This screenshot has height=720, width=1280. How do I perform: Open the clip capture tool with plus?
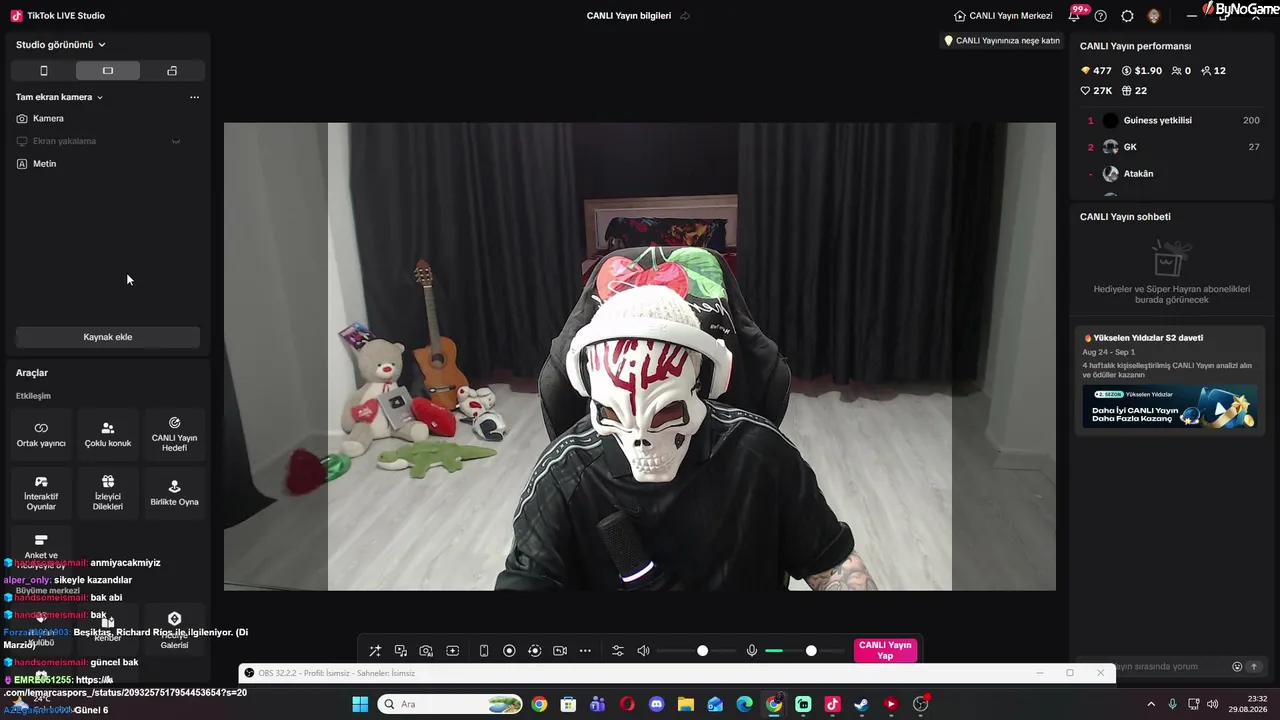click(x=452, y=651)
